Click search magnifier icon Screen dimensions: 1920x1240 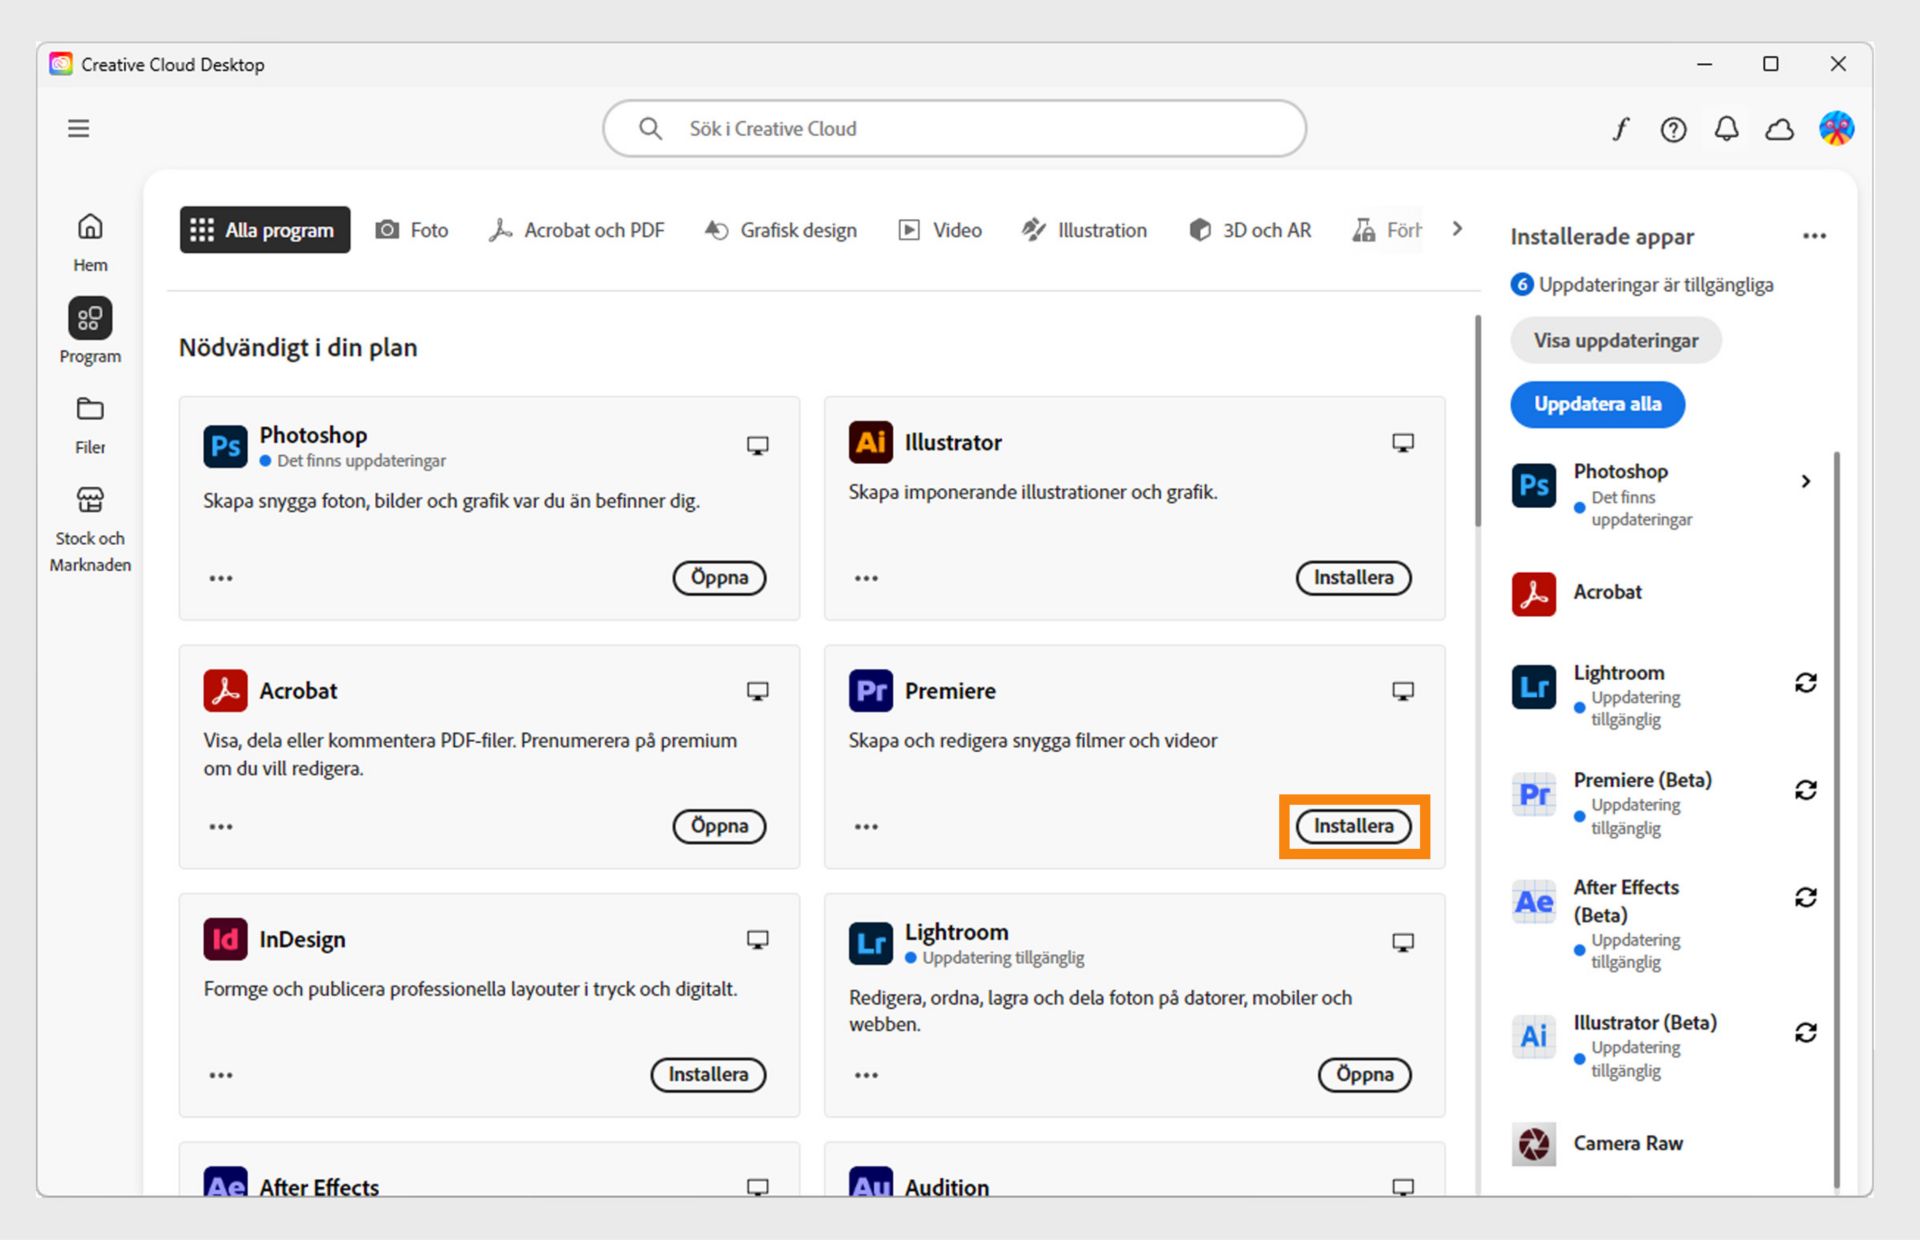pyautogui.click(x=650, y=129)
